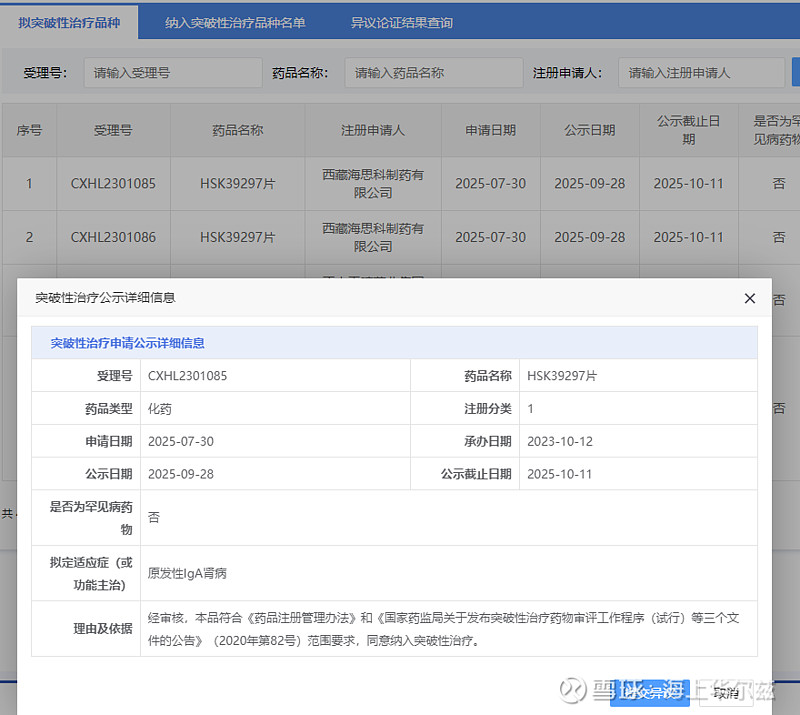Image resolution: width=800 pixels, height=715 pixels.
Task: Click 西藏海思科制药有限公司 in the first row
Action: click(372, 184)
